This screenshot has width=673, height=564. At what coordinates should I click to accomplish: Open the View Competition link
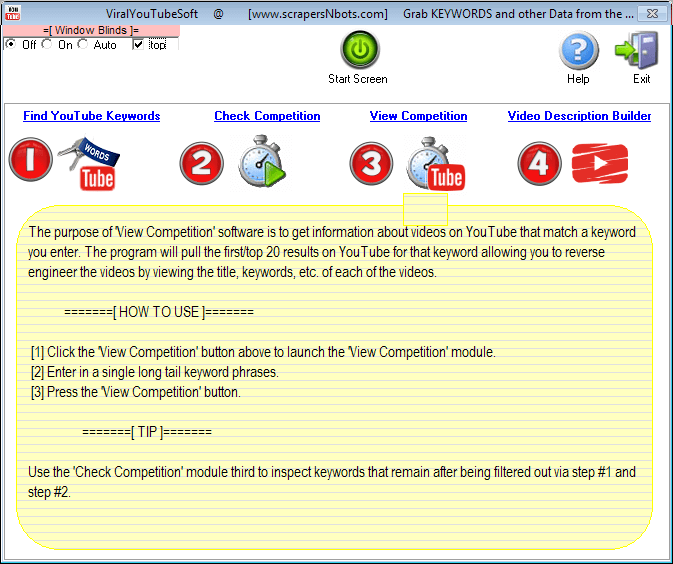tap(418, 116)
